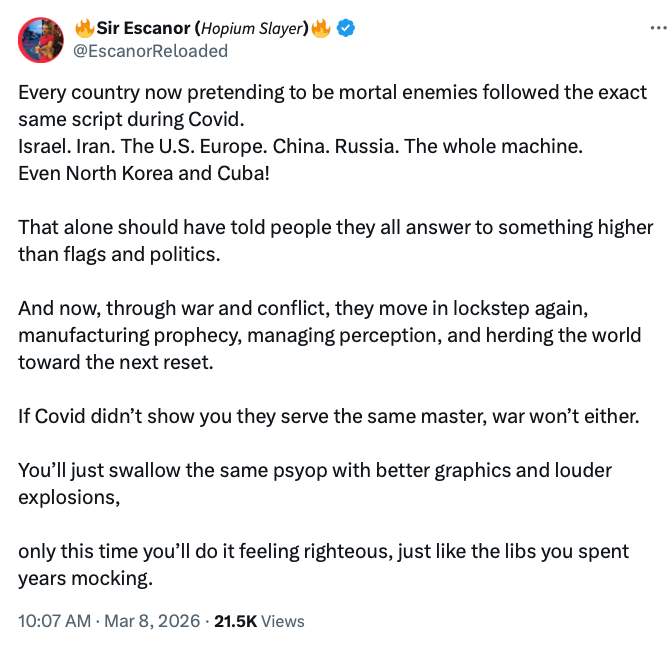Open the 10:07 AM tweet timestamp

pos(55,621)
